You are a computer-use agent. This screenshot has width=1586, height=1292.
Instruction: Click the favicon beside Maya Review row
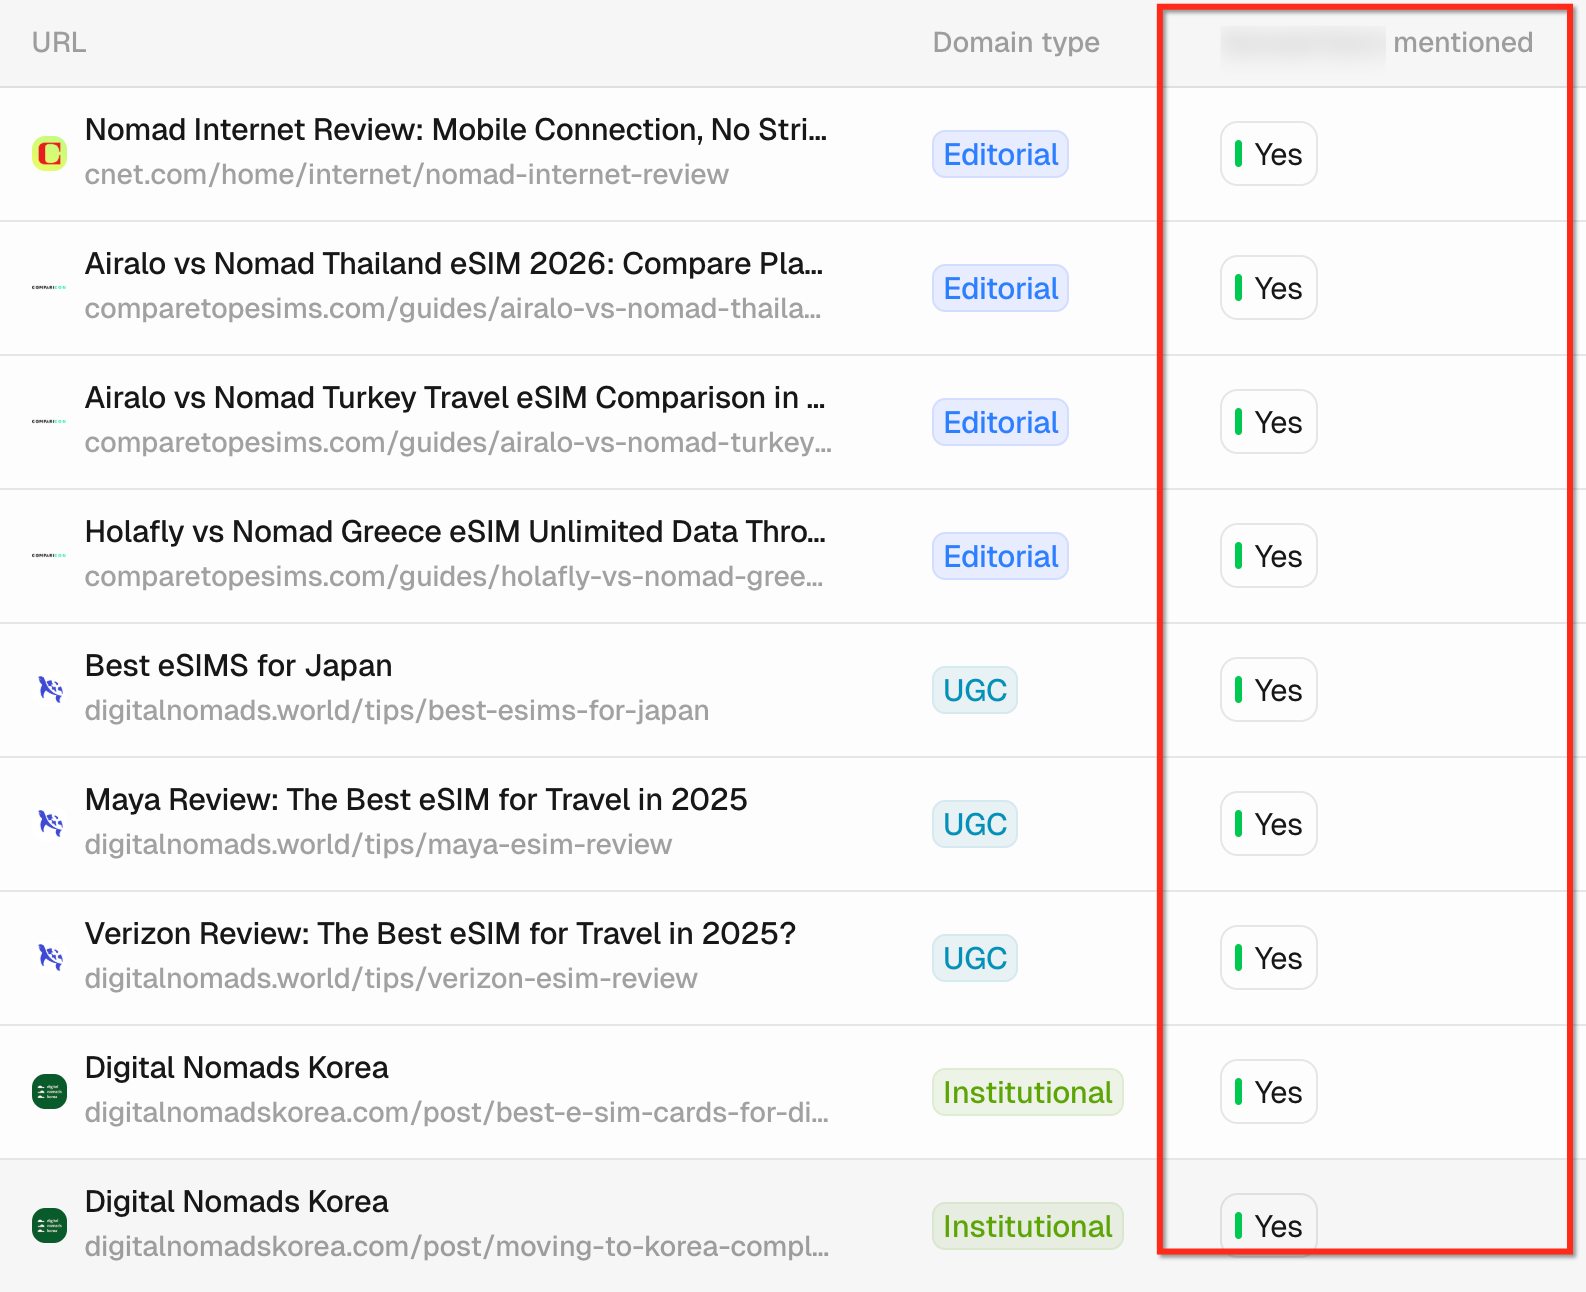point(50,823)
